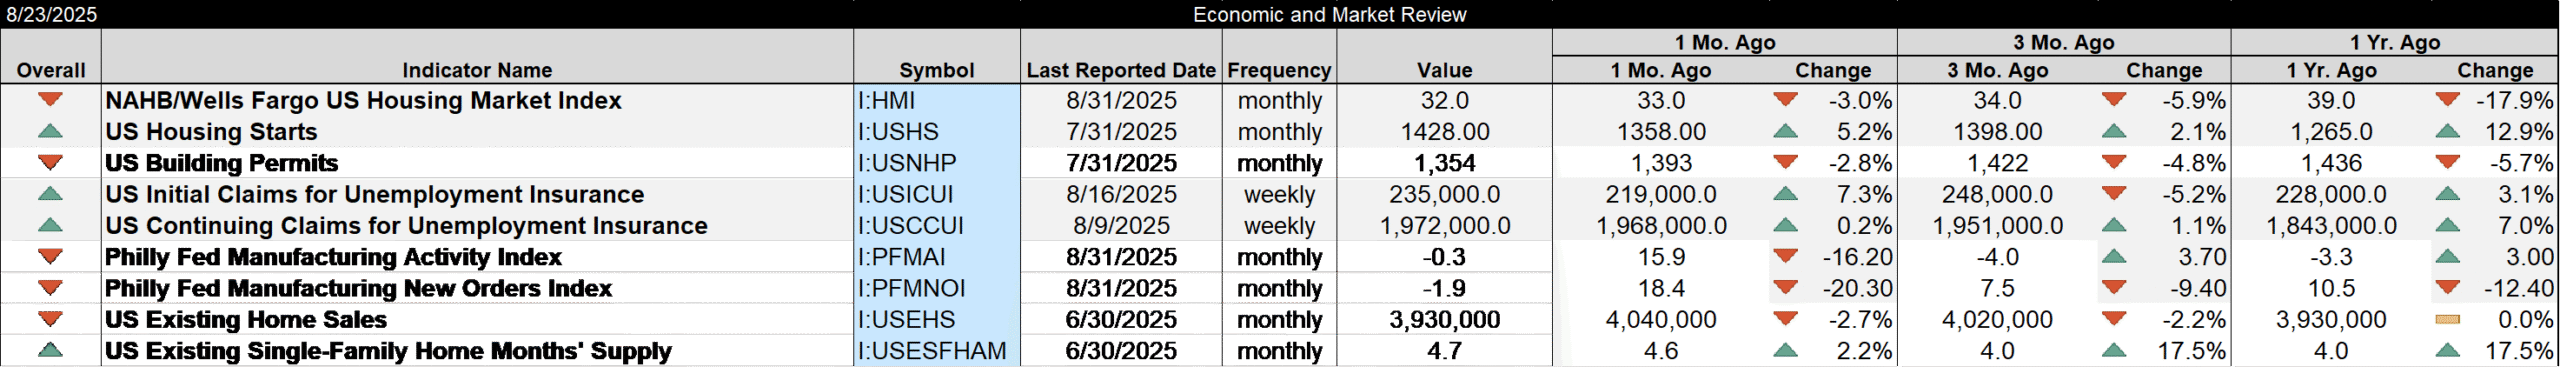Click the I:USCCUI symbol cell
Viewport: 2560px width, 367px height.
click(x=937, y=225)
